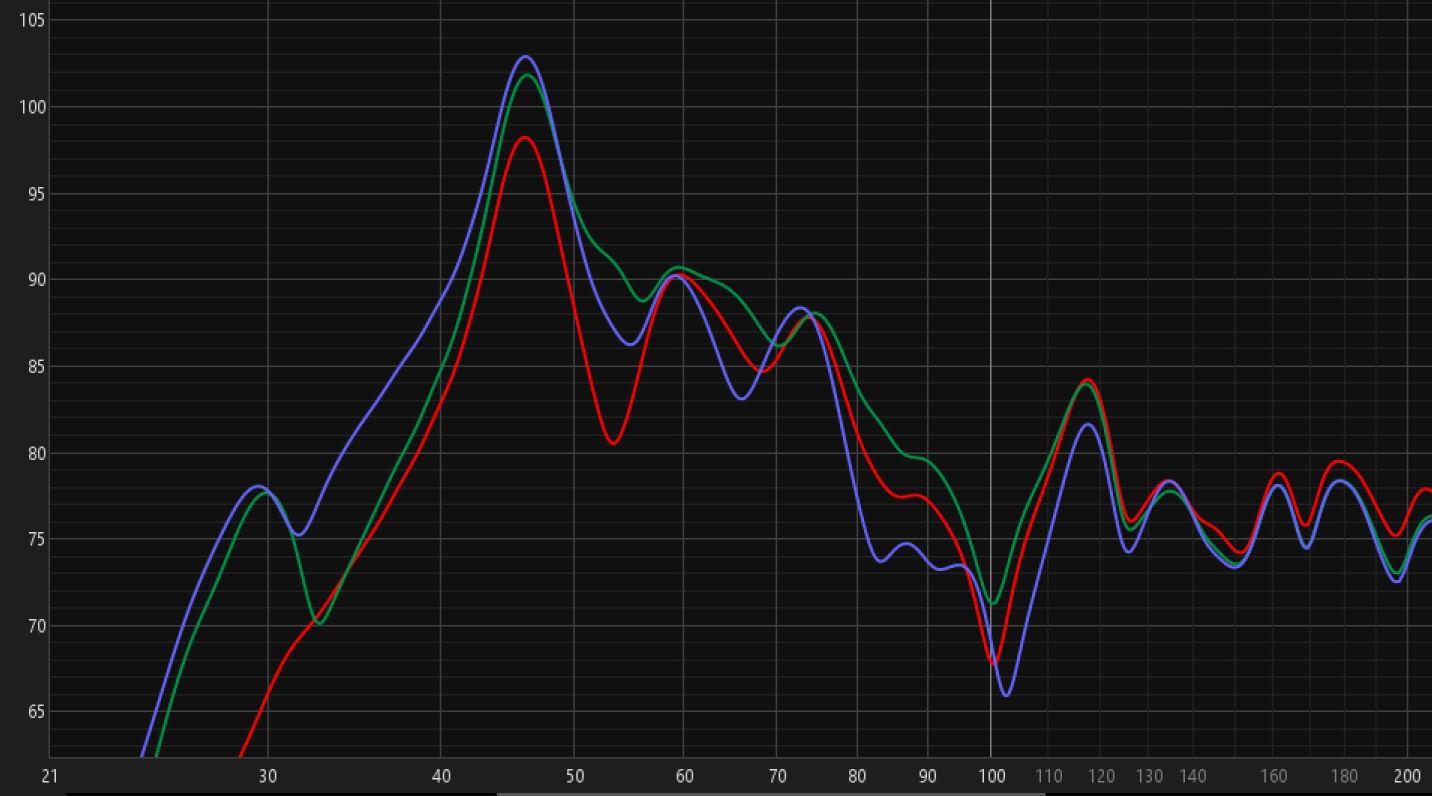
Task: Click the green curve minimum at 100 Hz
Action: 992,603
